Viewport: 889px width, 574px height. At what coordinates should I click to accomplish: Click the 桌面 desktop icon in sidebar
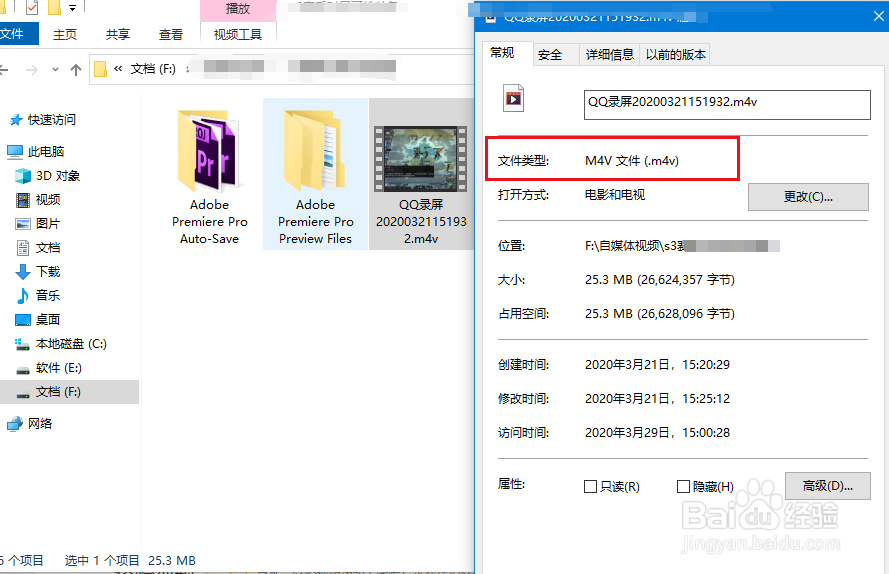click(x=23, y=320)
